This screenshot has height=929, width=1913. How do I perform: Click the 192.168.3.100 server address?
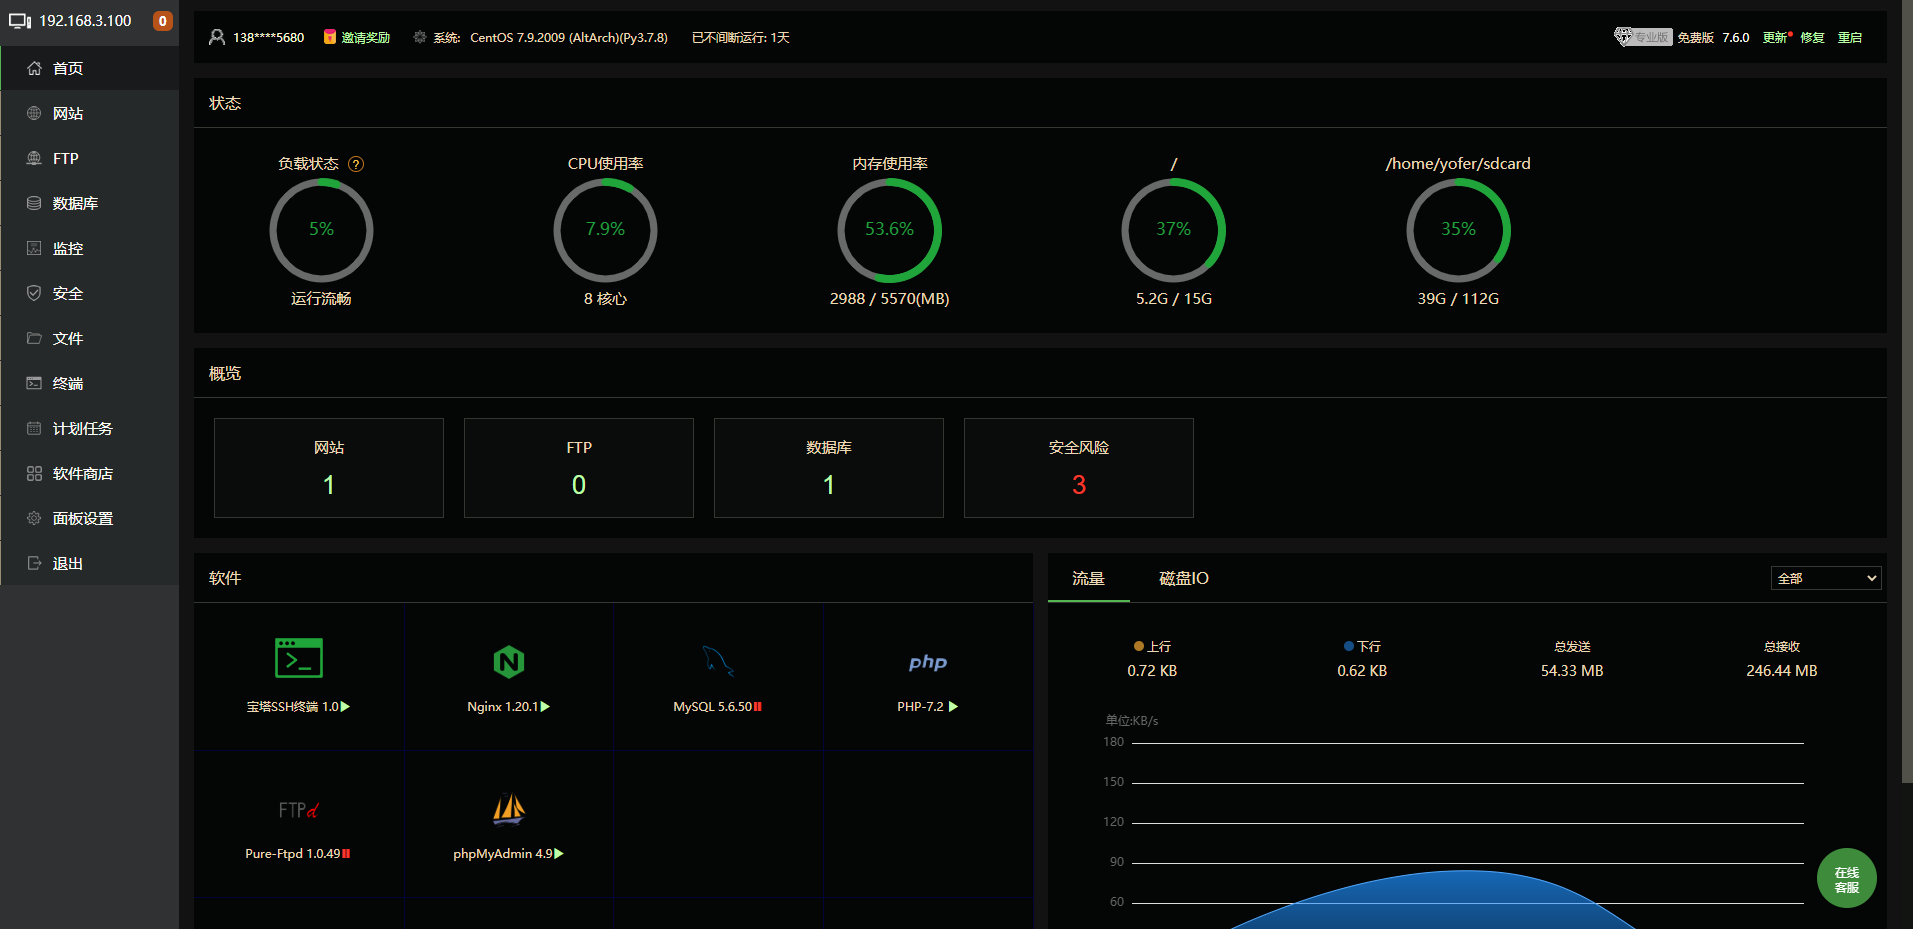85,20
